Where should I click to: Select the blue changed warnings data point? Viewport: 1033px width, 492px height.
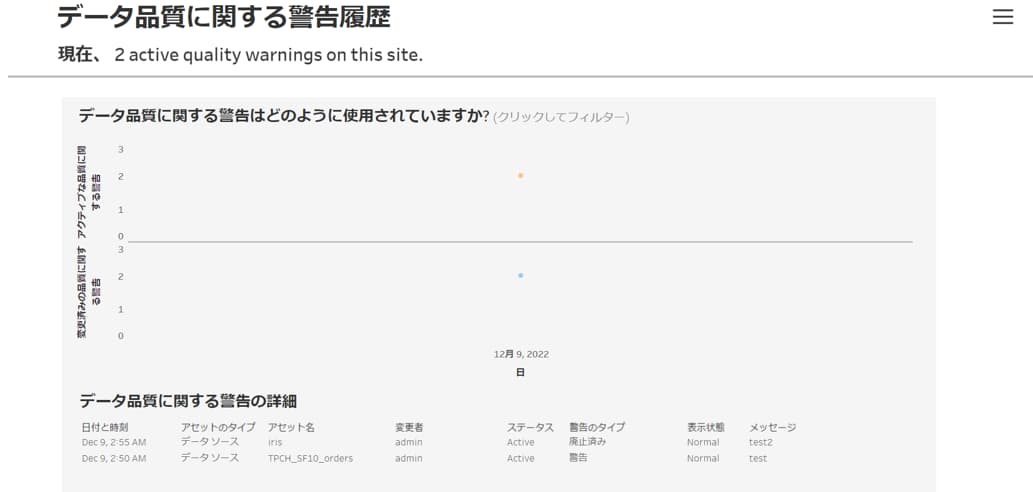click(x=520, y=275)
